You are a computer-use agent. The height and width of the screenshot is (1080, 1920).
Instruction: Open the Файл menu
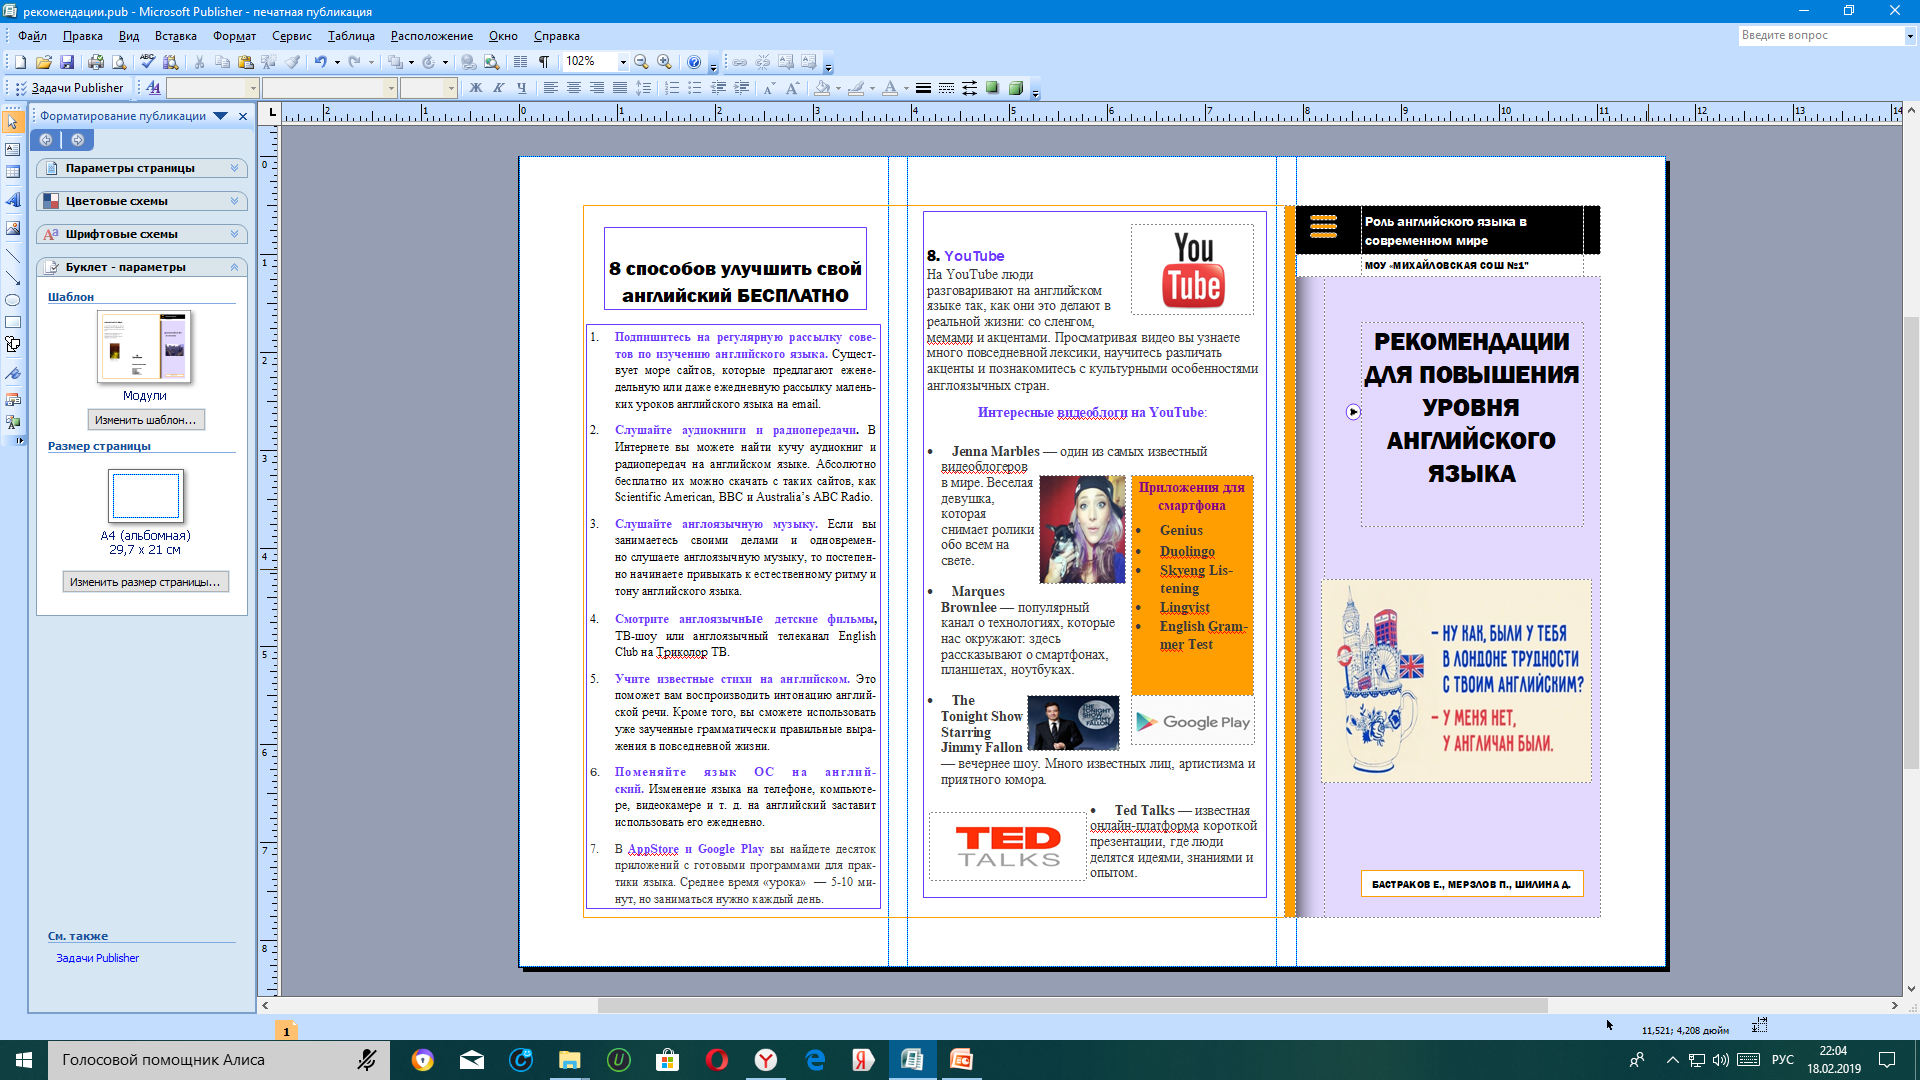pos(32,36)
